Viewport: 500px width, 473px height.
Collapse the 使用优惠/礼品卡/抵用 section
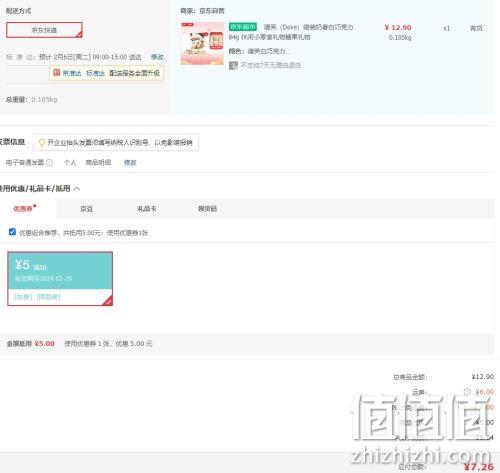pyautogui.click(x=76, y=189)
